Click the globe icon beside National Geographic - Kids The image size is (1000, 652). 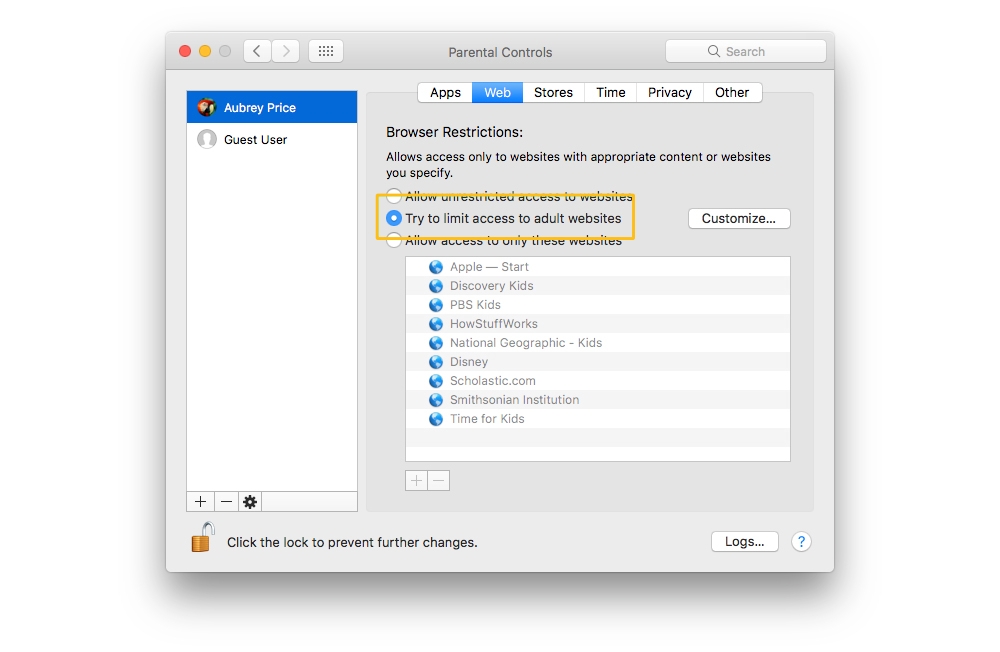point(436,343)
